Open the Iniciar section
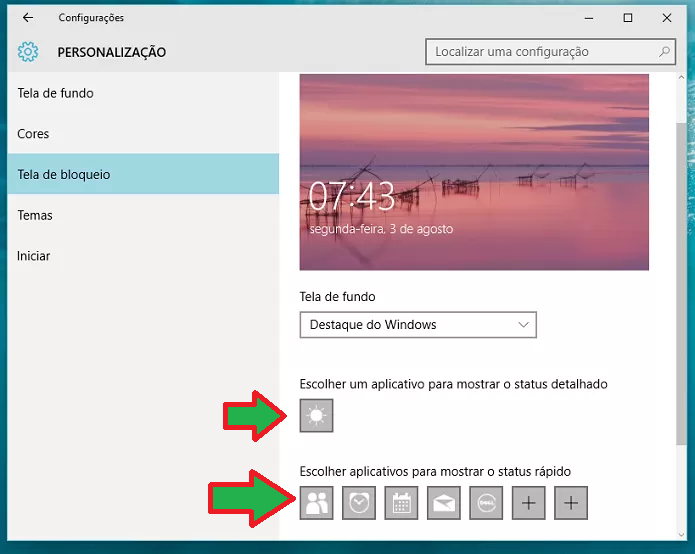Viewport: 695px width, 554px height. click(143, 256)
